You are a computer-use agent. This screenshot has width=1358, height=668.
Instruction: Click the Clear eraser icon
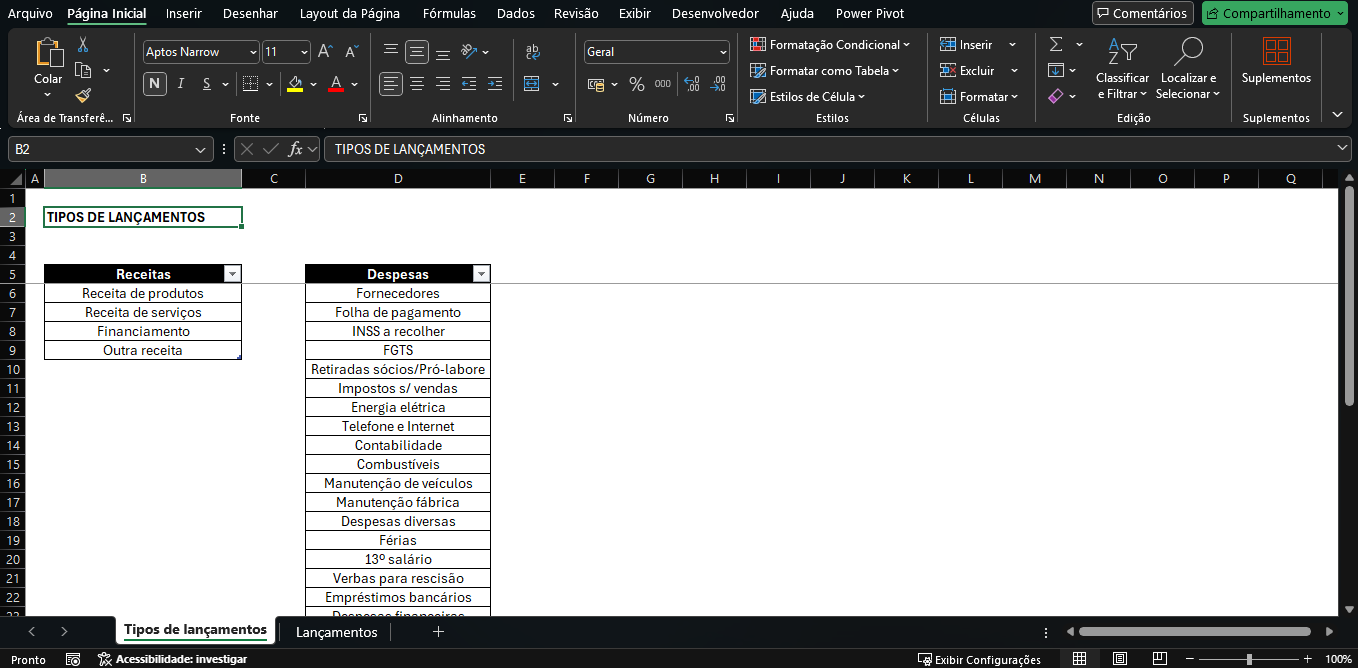1056,96
